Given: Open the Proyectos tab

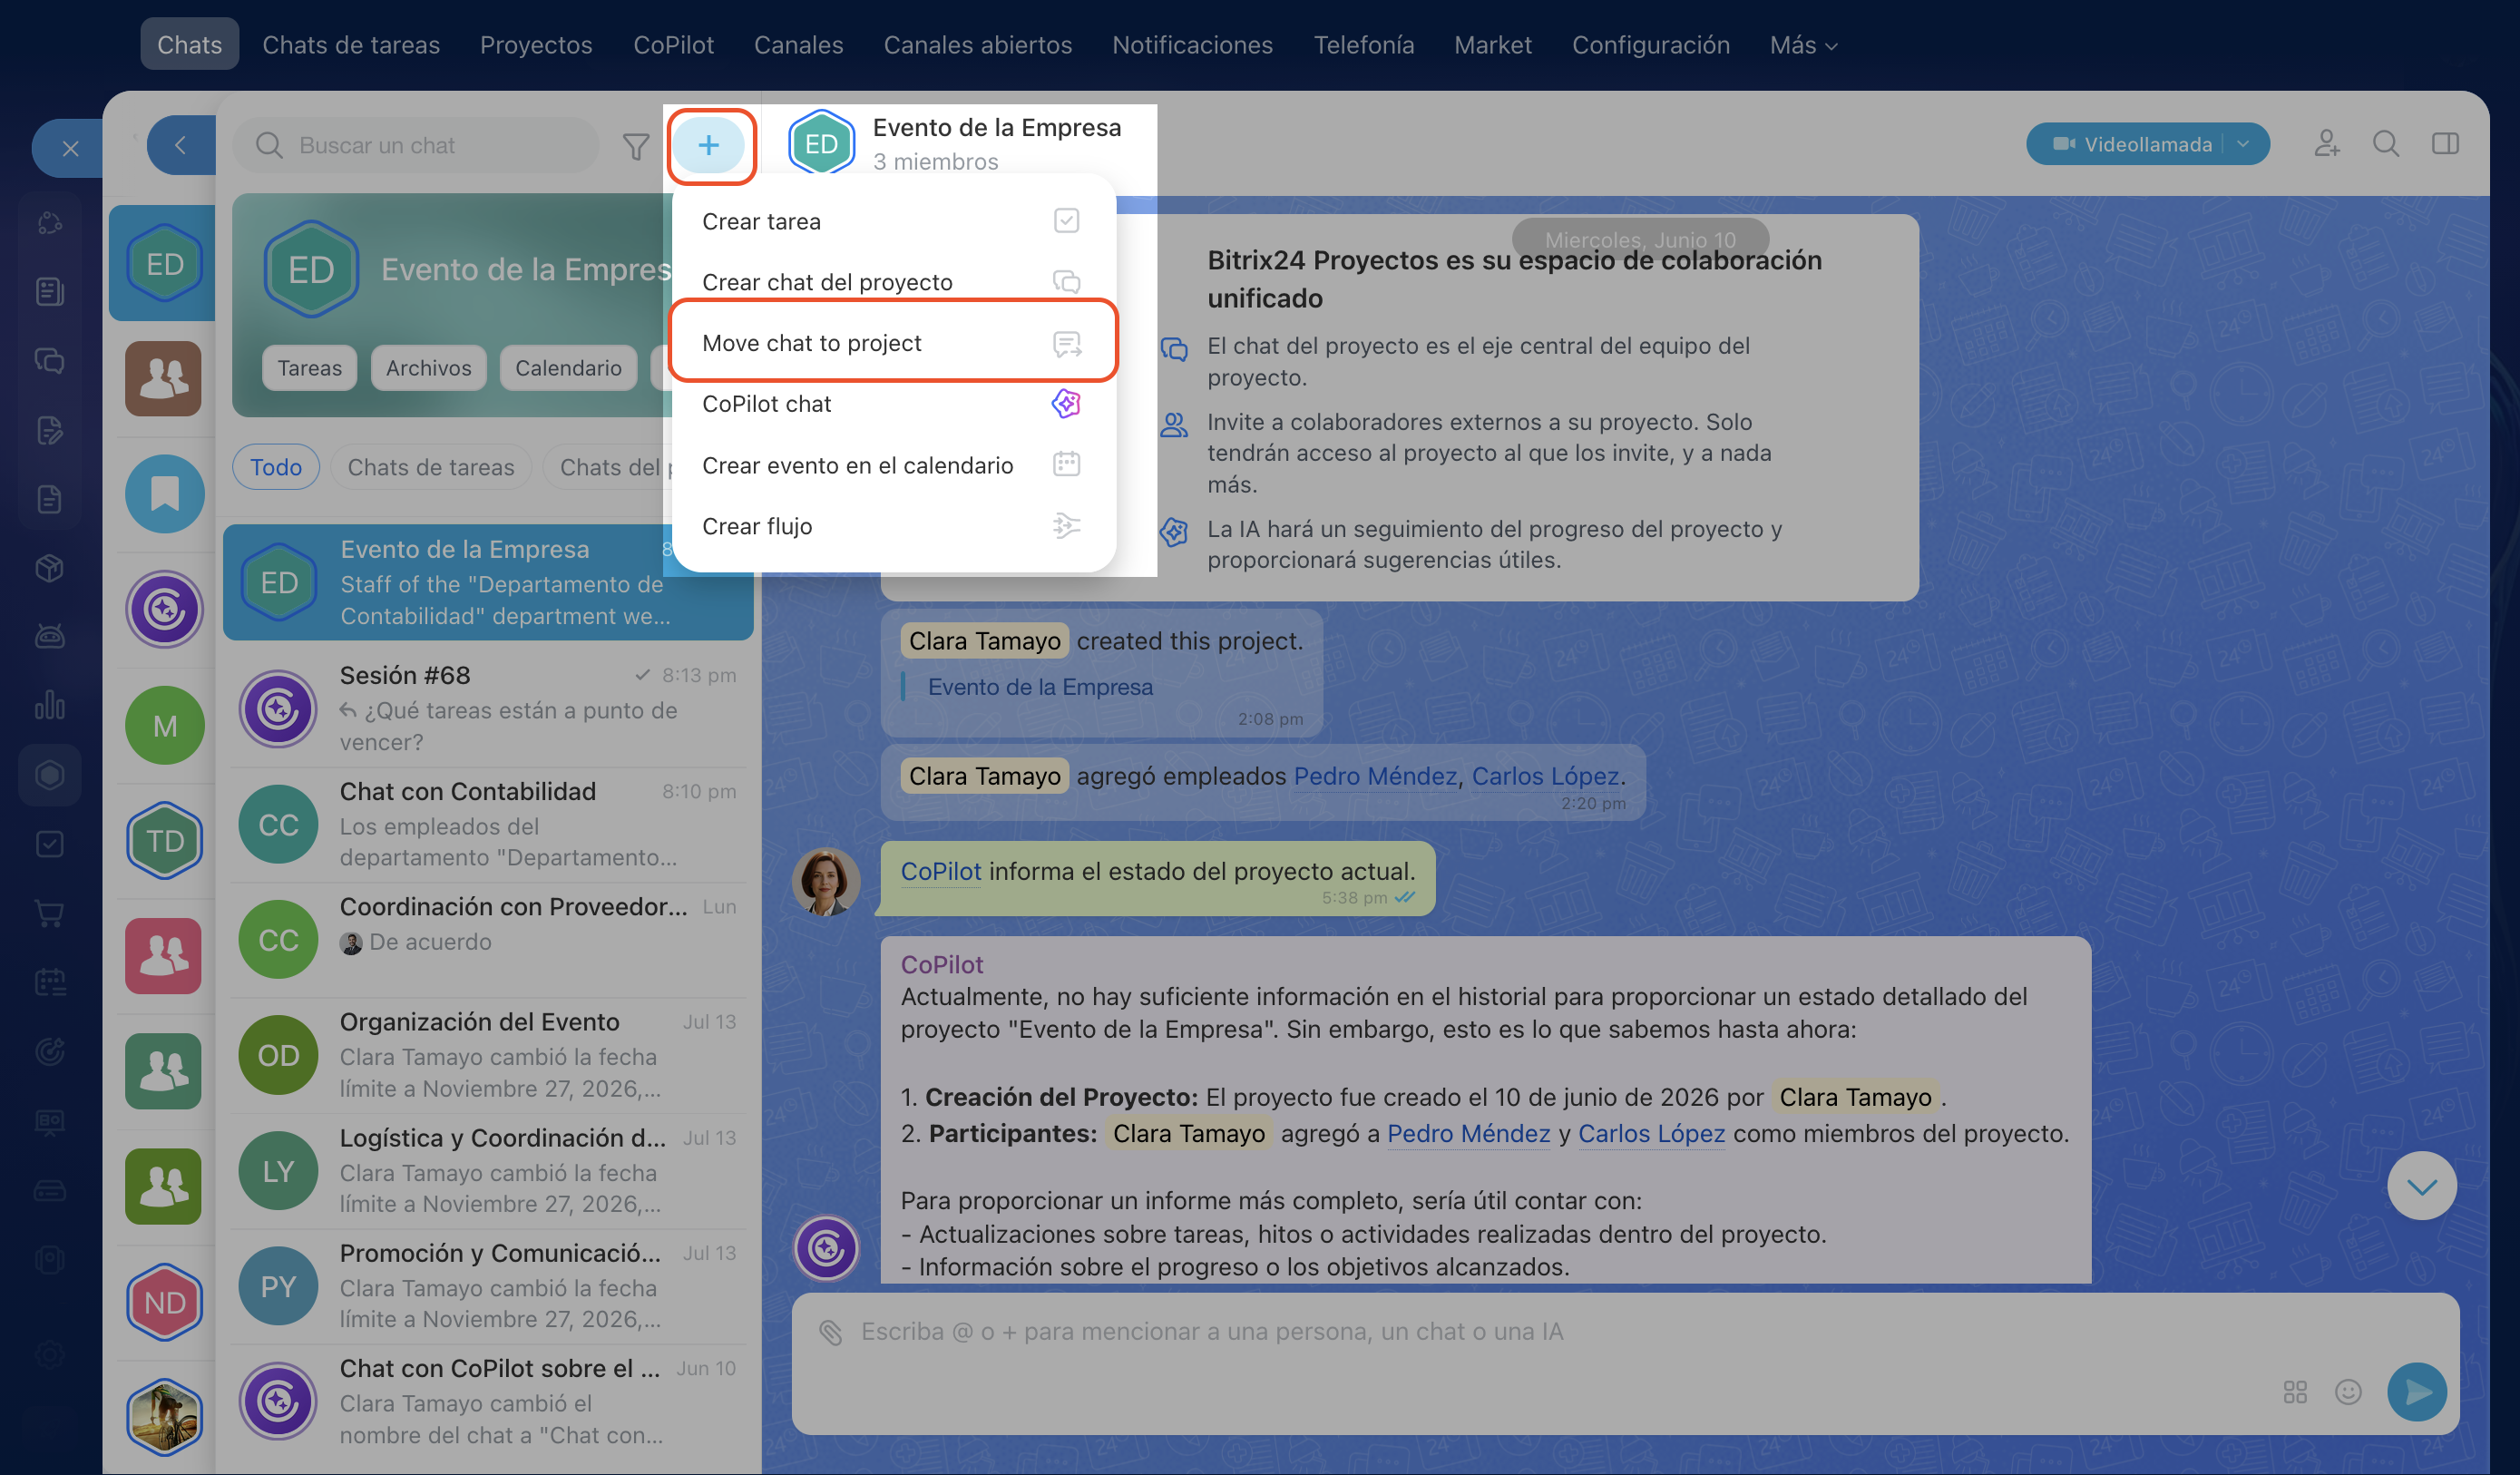Looking at the screenshot, I should (536, 45).
